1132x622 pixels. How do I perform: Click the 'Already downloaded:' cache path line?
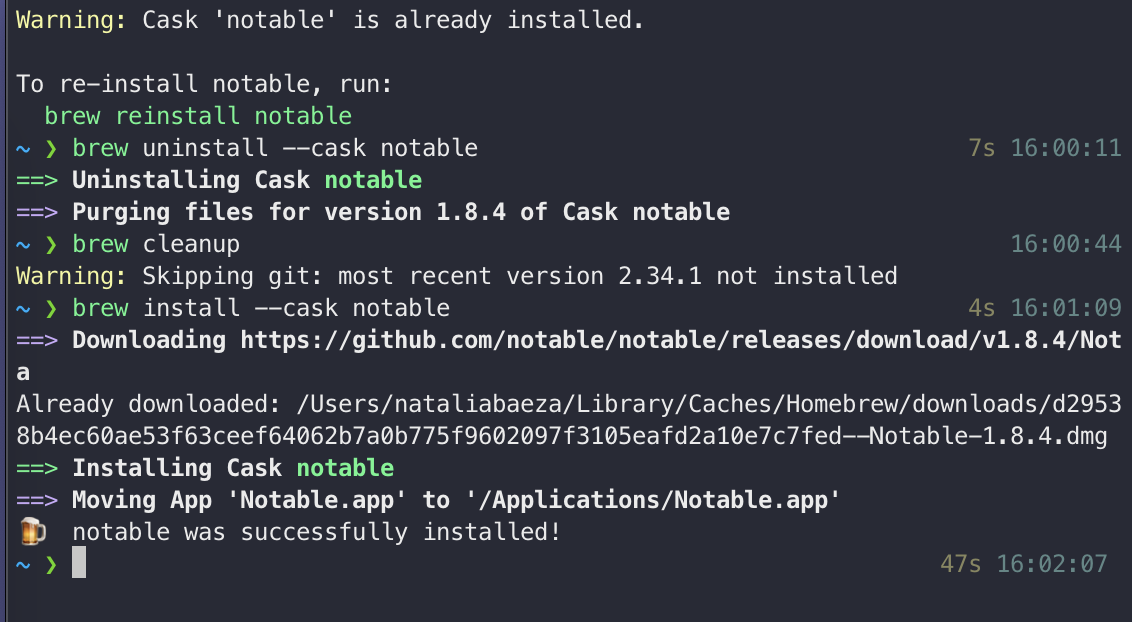point(568,420)
